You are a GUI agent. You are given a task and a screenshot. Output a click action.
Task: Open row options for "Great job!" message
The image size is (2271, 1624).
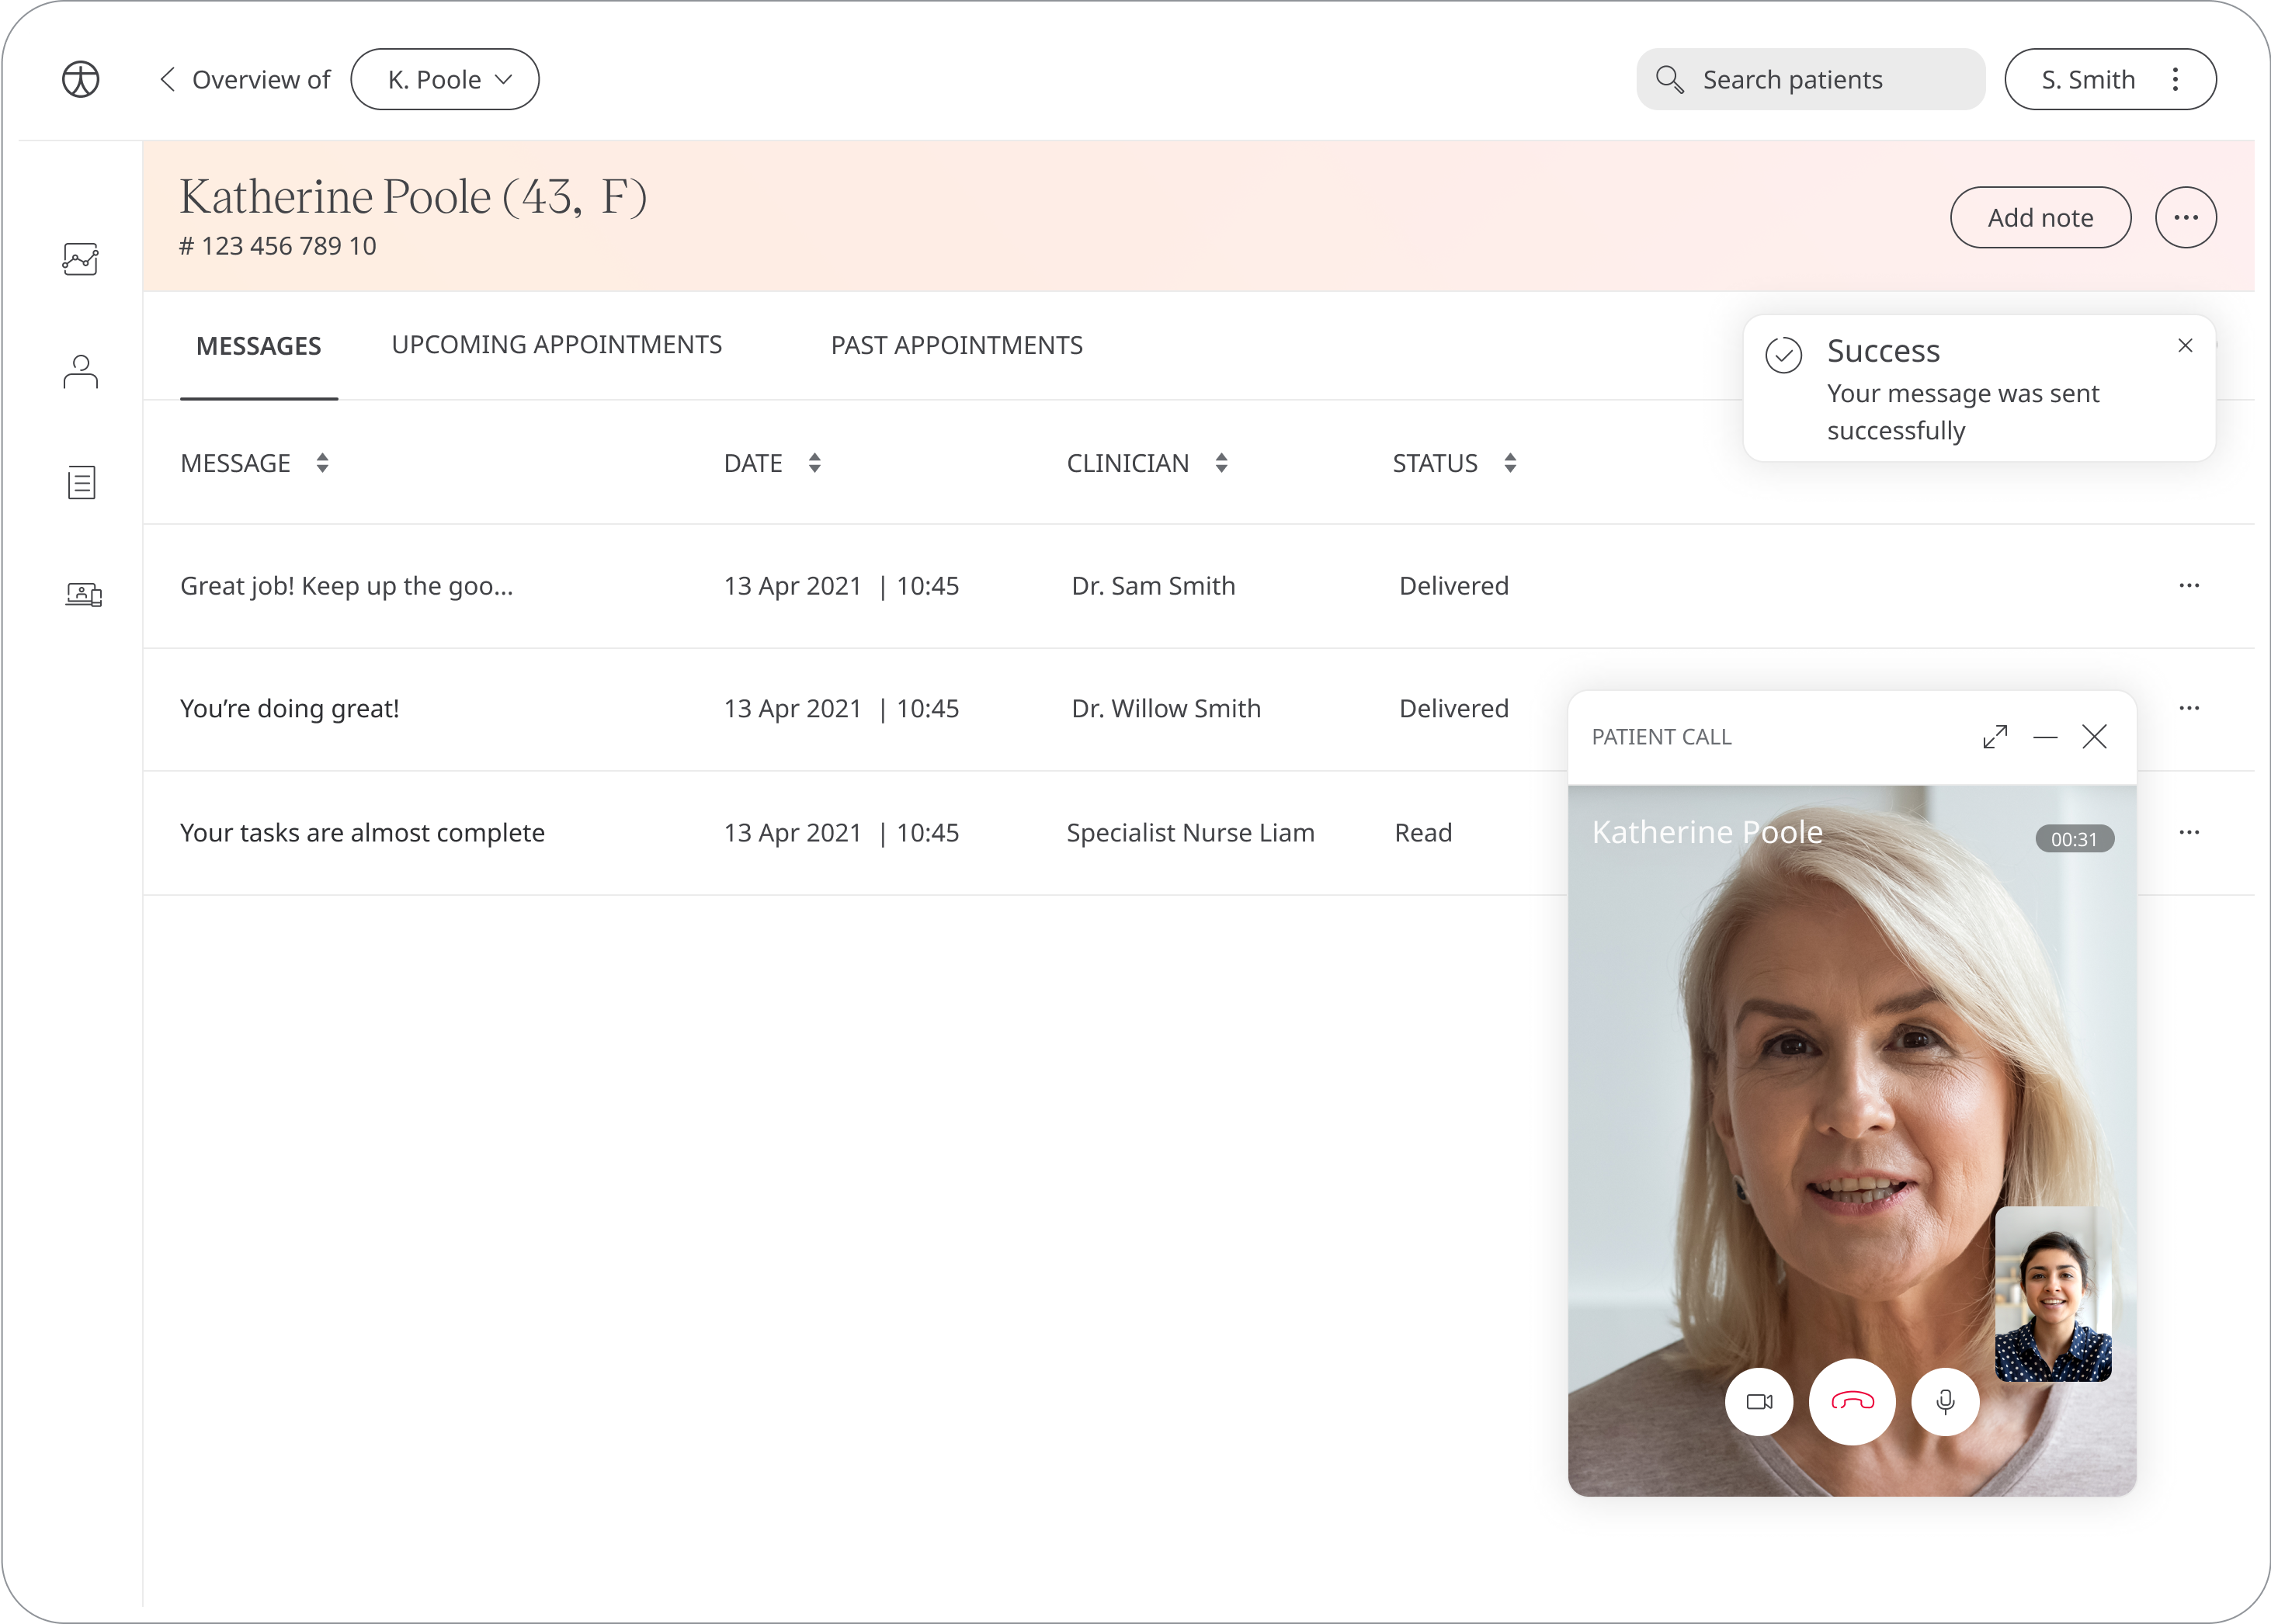2189,585
